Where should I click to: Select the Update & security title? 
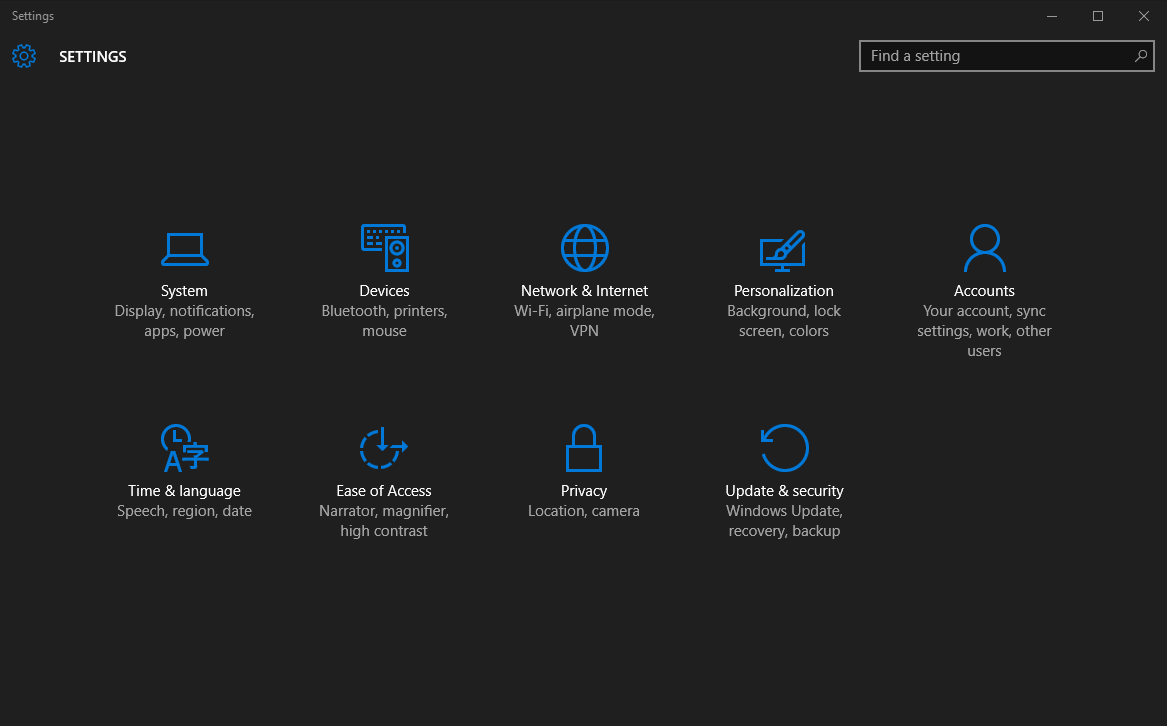pyautogui.click(x=784, y=491)
